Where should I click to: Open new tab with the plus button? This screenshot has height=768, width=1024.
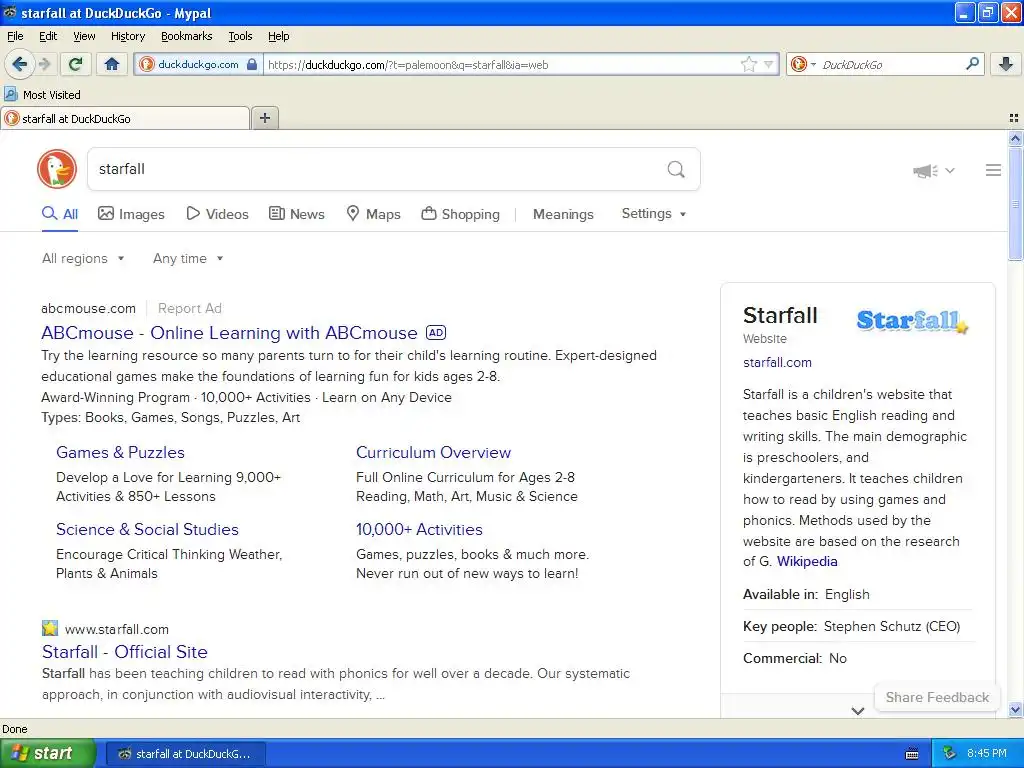[264, 118]
